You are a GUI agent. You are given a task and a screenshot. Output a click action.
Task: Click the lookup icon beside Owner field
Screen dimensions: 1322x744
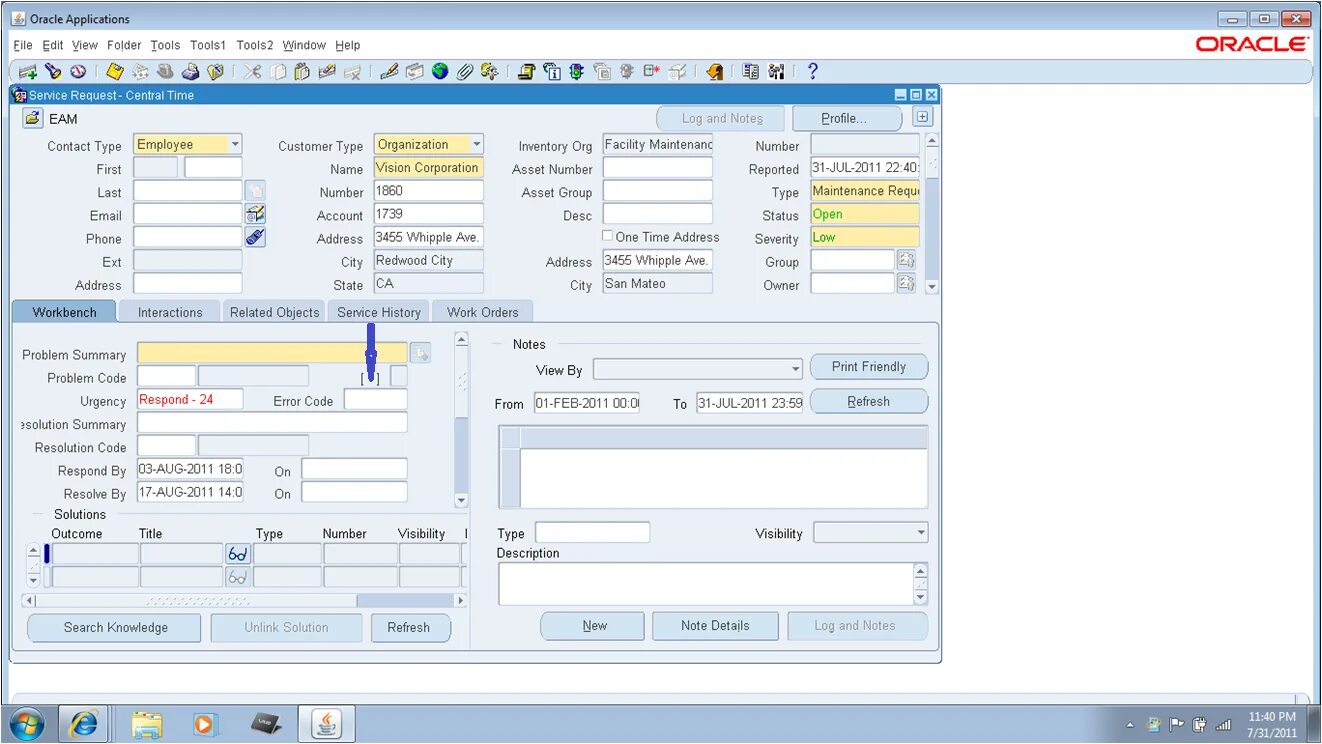coord(906,283)
